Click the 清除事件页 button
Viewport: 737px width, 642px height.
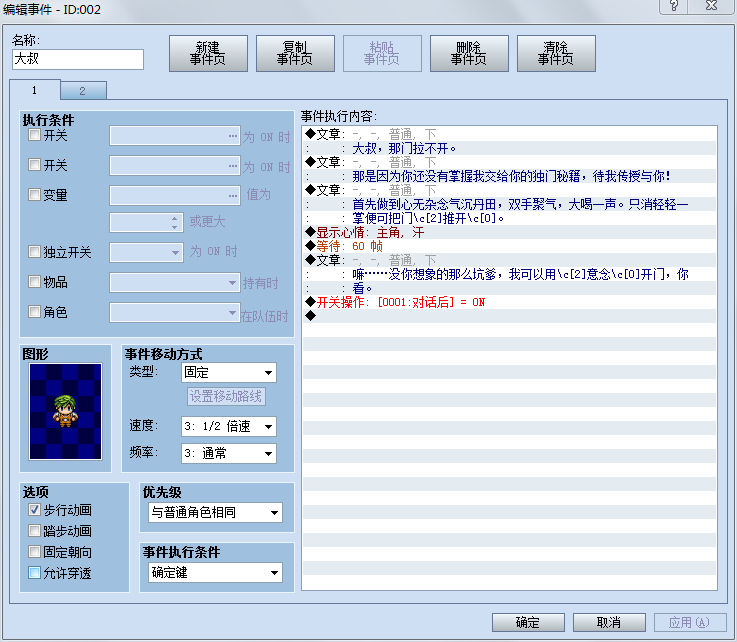[x=556, y=54]
